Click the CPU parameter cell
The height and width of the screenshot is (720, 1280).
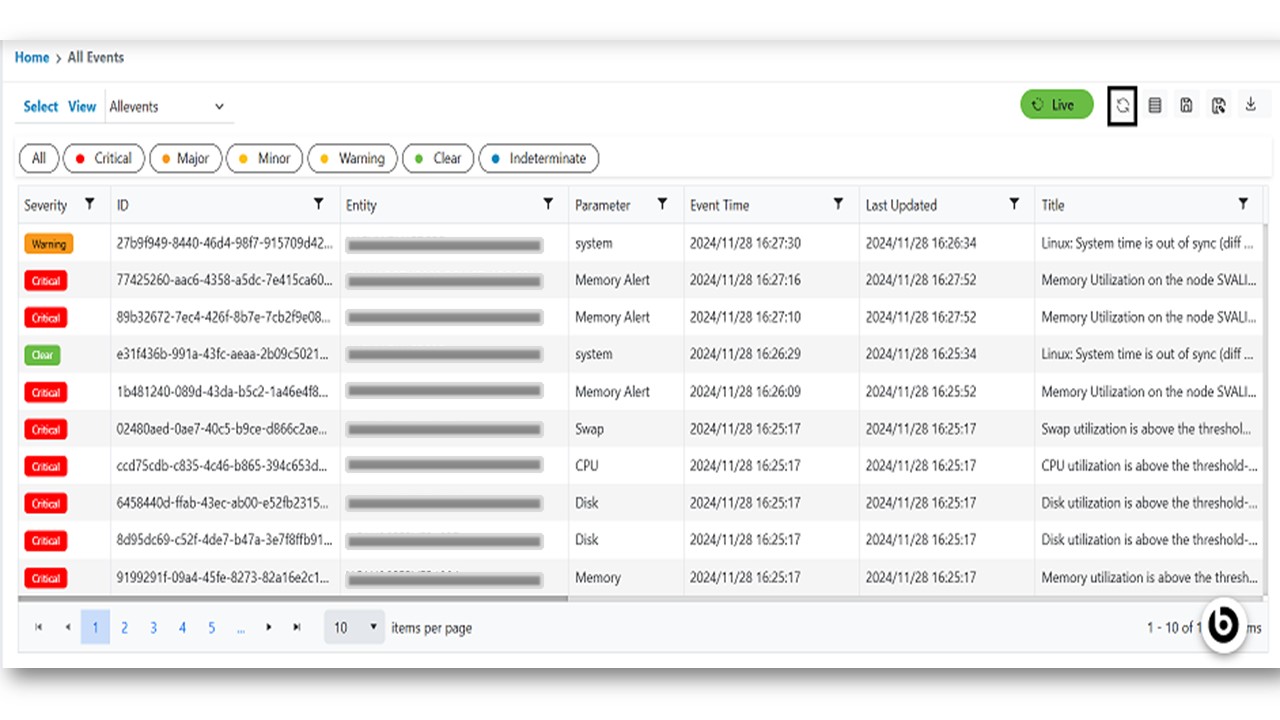coord(626,466)
